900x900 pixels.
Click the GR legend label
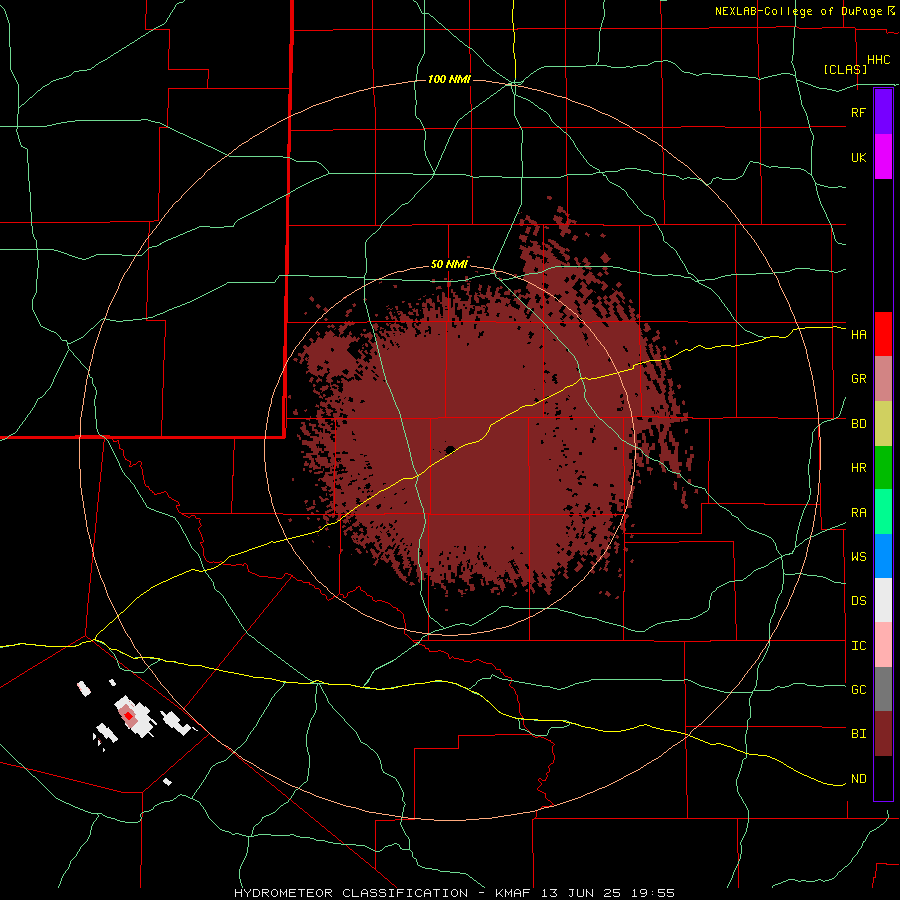pyautogui.click(x=858, y=379)
